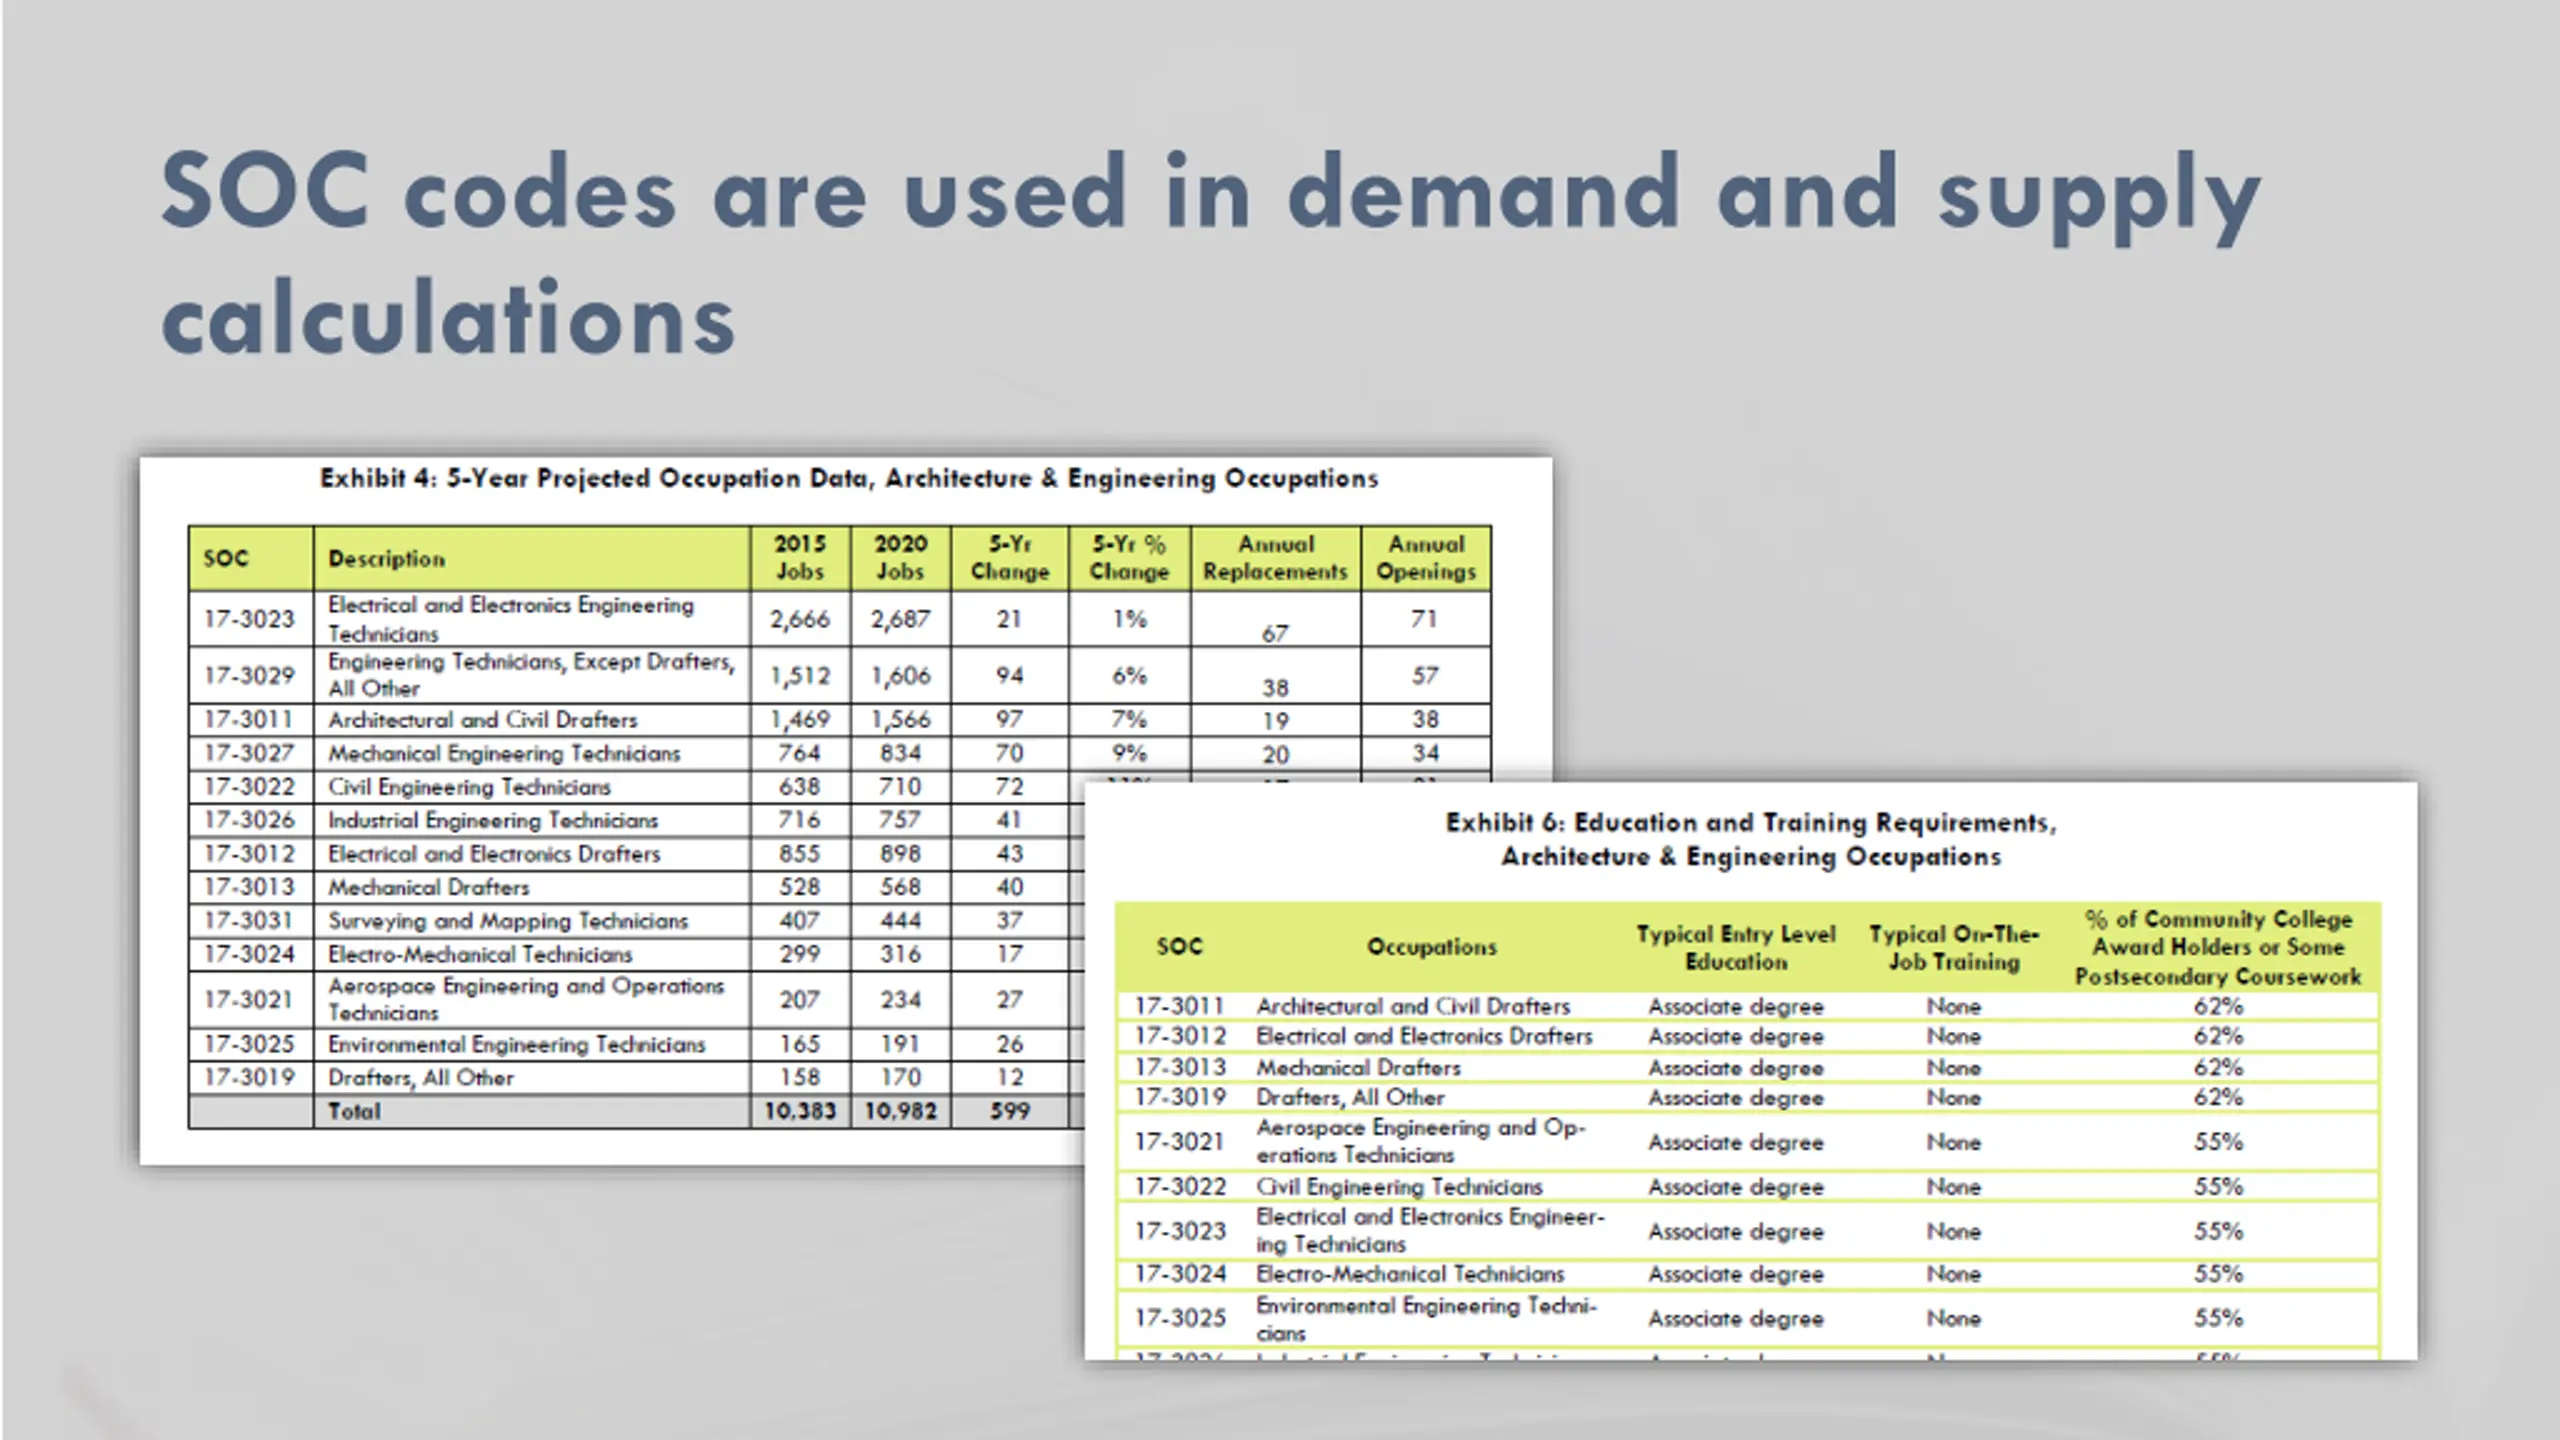
Task: Select the 'SOC' header in Exhibit 4
Action: pos(226,558)
